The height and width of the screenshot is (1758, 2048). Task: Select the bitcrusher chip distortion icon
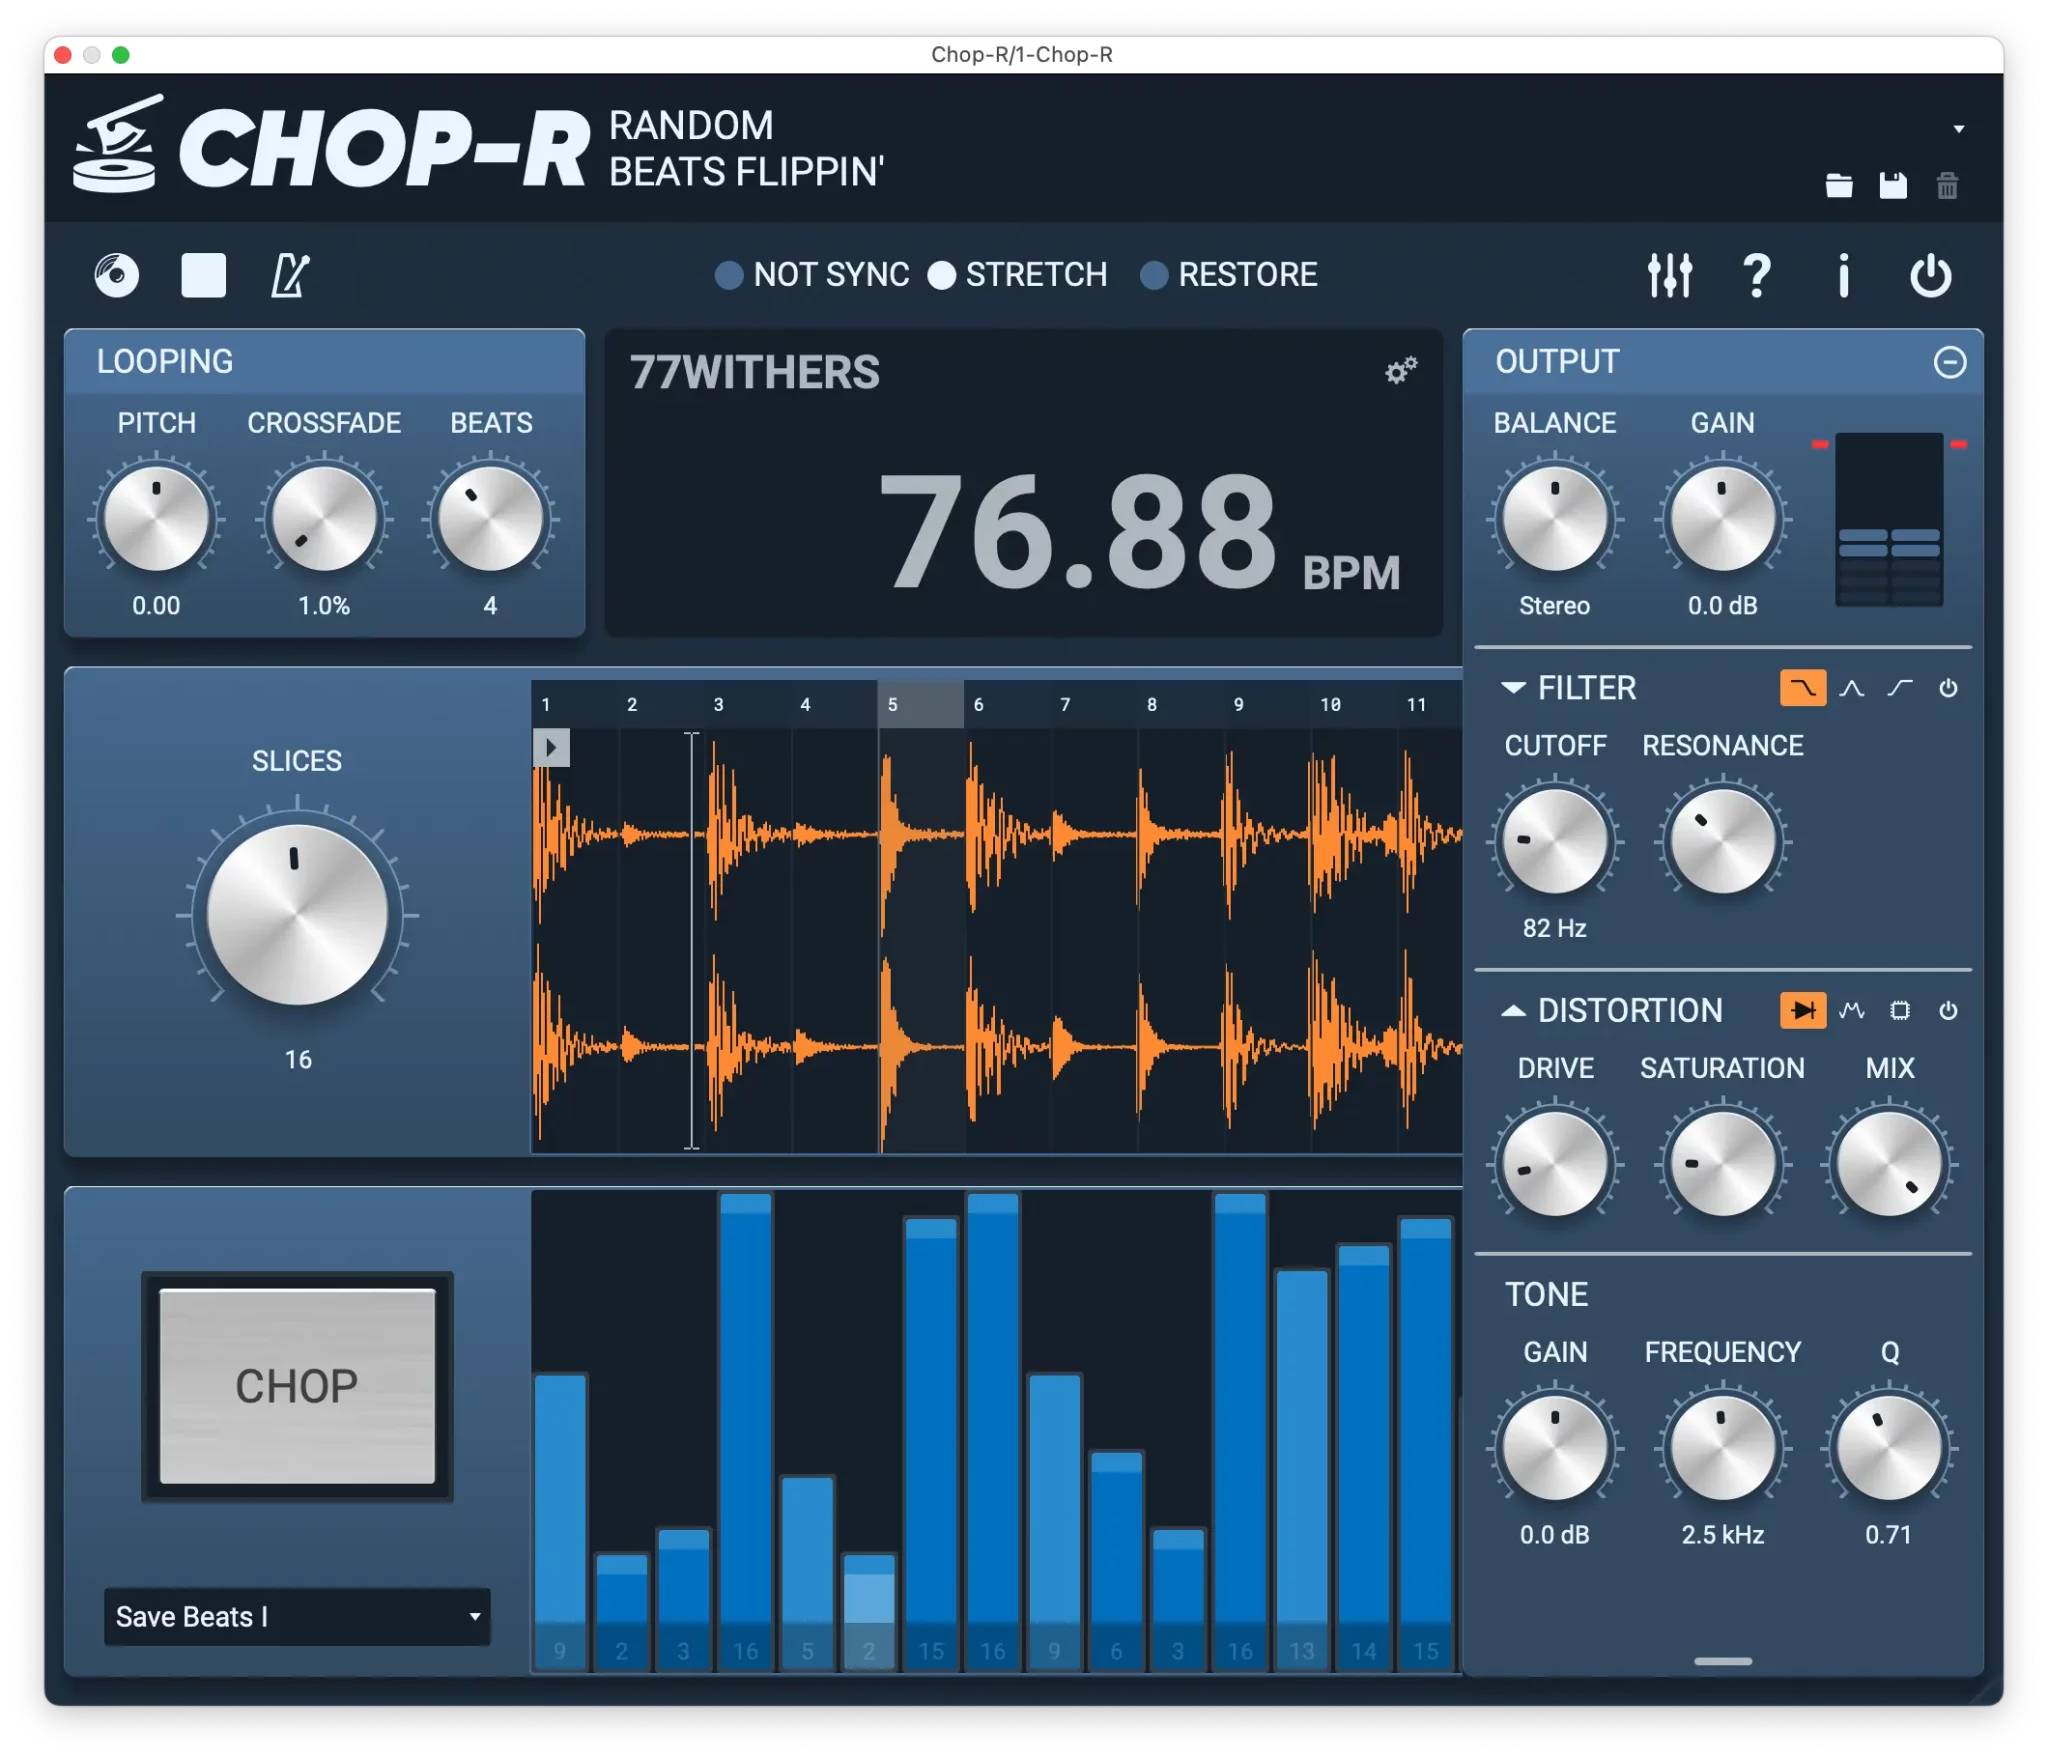tap(1899, 1011)
